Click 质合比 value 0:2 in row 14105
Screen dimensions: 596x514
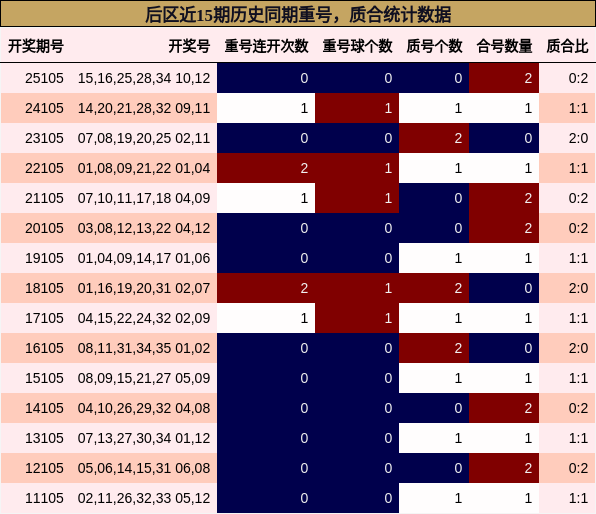coord(578,408)
